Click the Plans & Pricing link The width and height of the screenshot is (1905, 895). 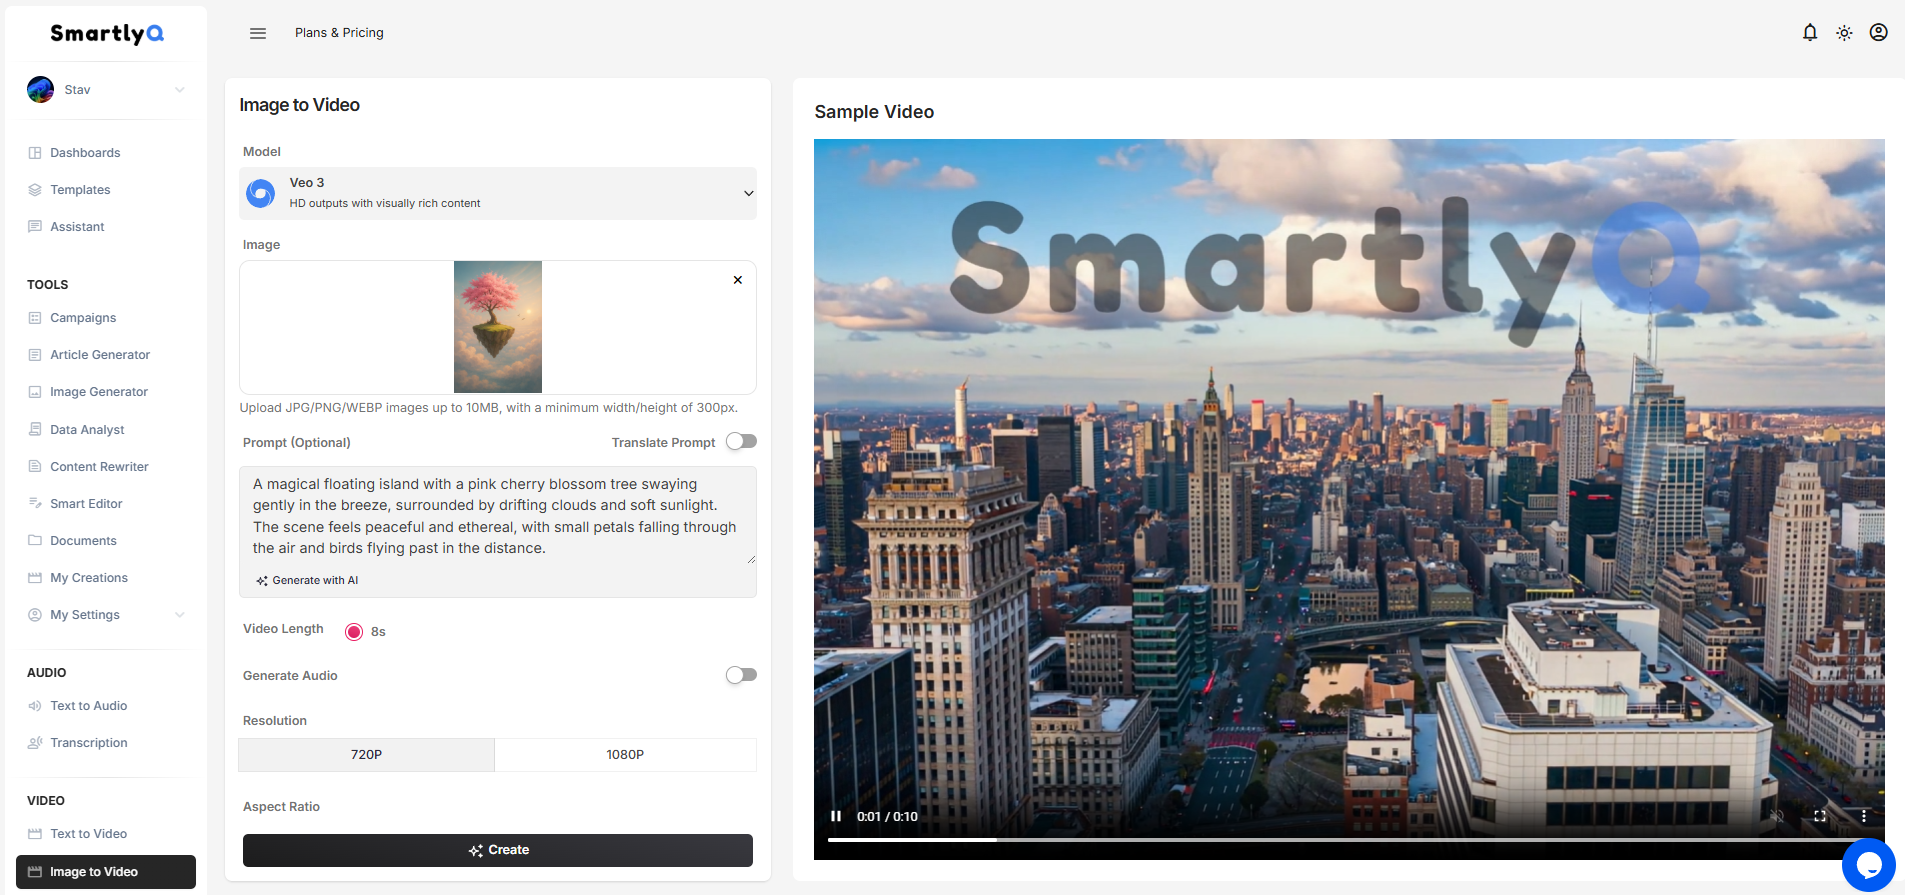click(x=339, y=33)
